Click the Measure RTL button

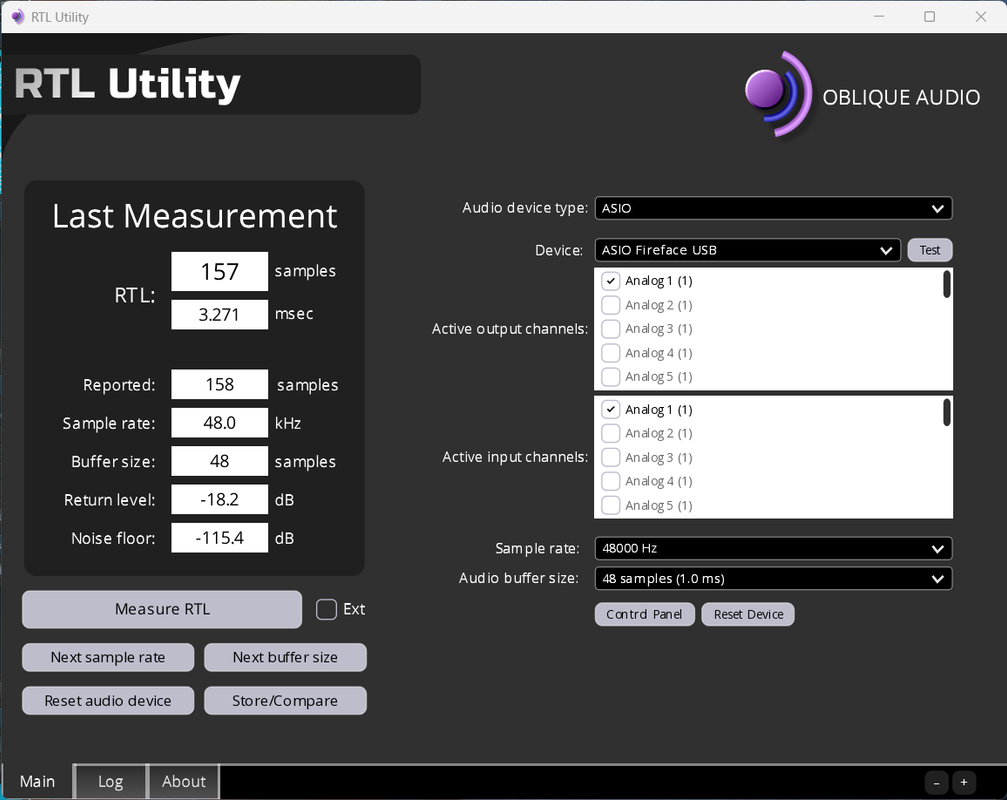(162, 609)
